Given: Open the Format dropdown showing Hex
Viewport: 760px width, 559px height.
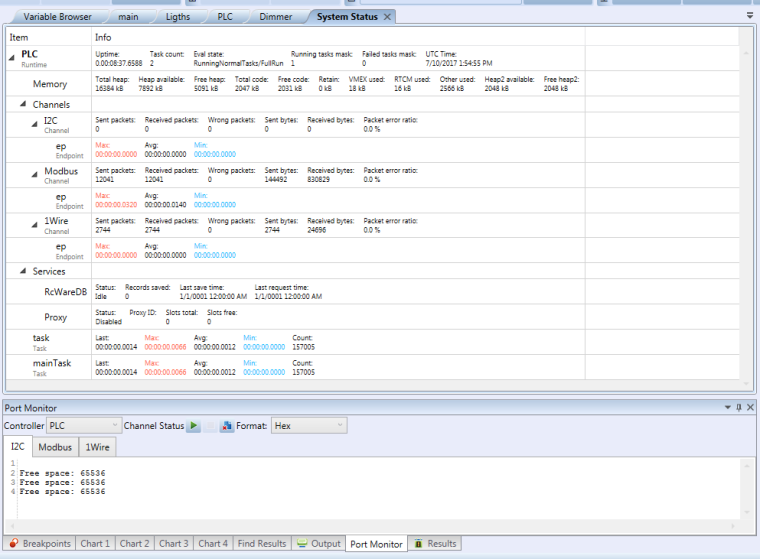Looking at the screenshot, I should tap(308, 426).
